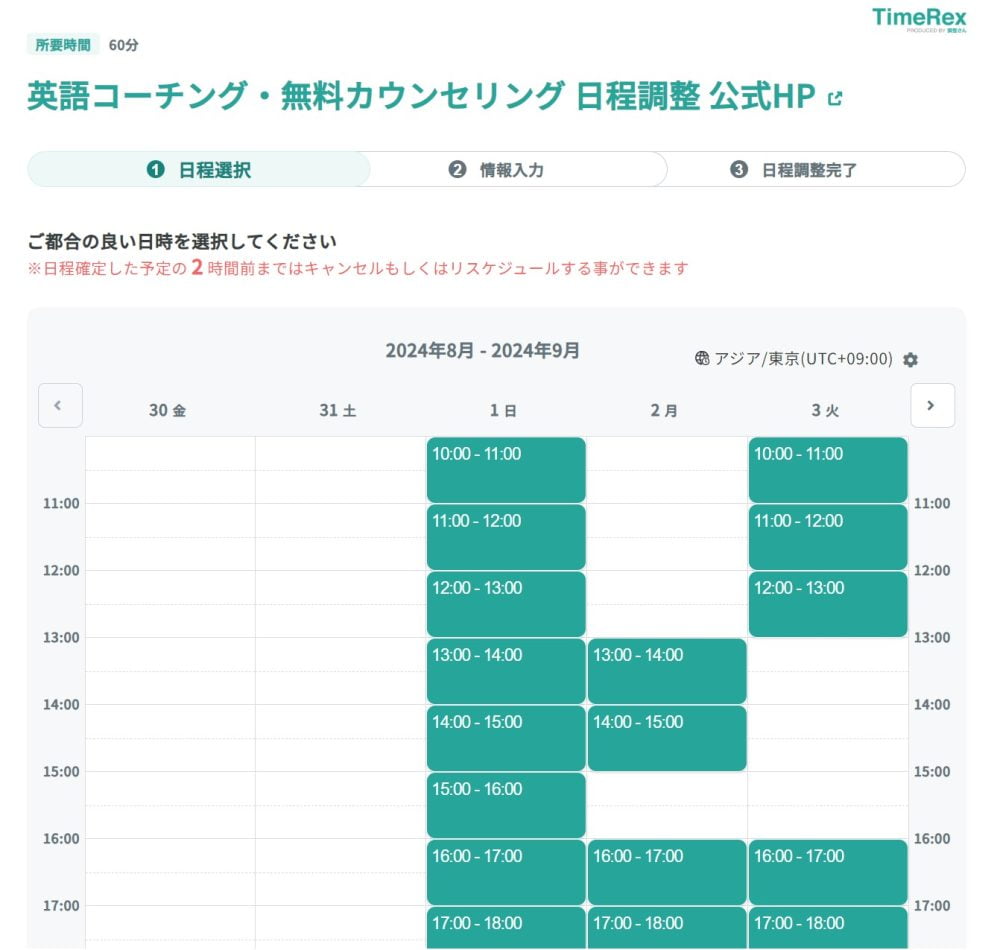
Task: Click the numbered circle ❶ on 日程選択
Action: click(x=155, y=170)
